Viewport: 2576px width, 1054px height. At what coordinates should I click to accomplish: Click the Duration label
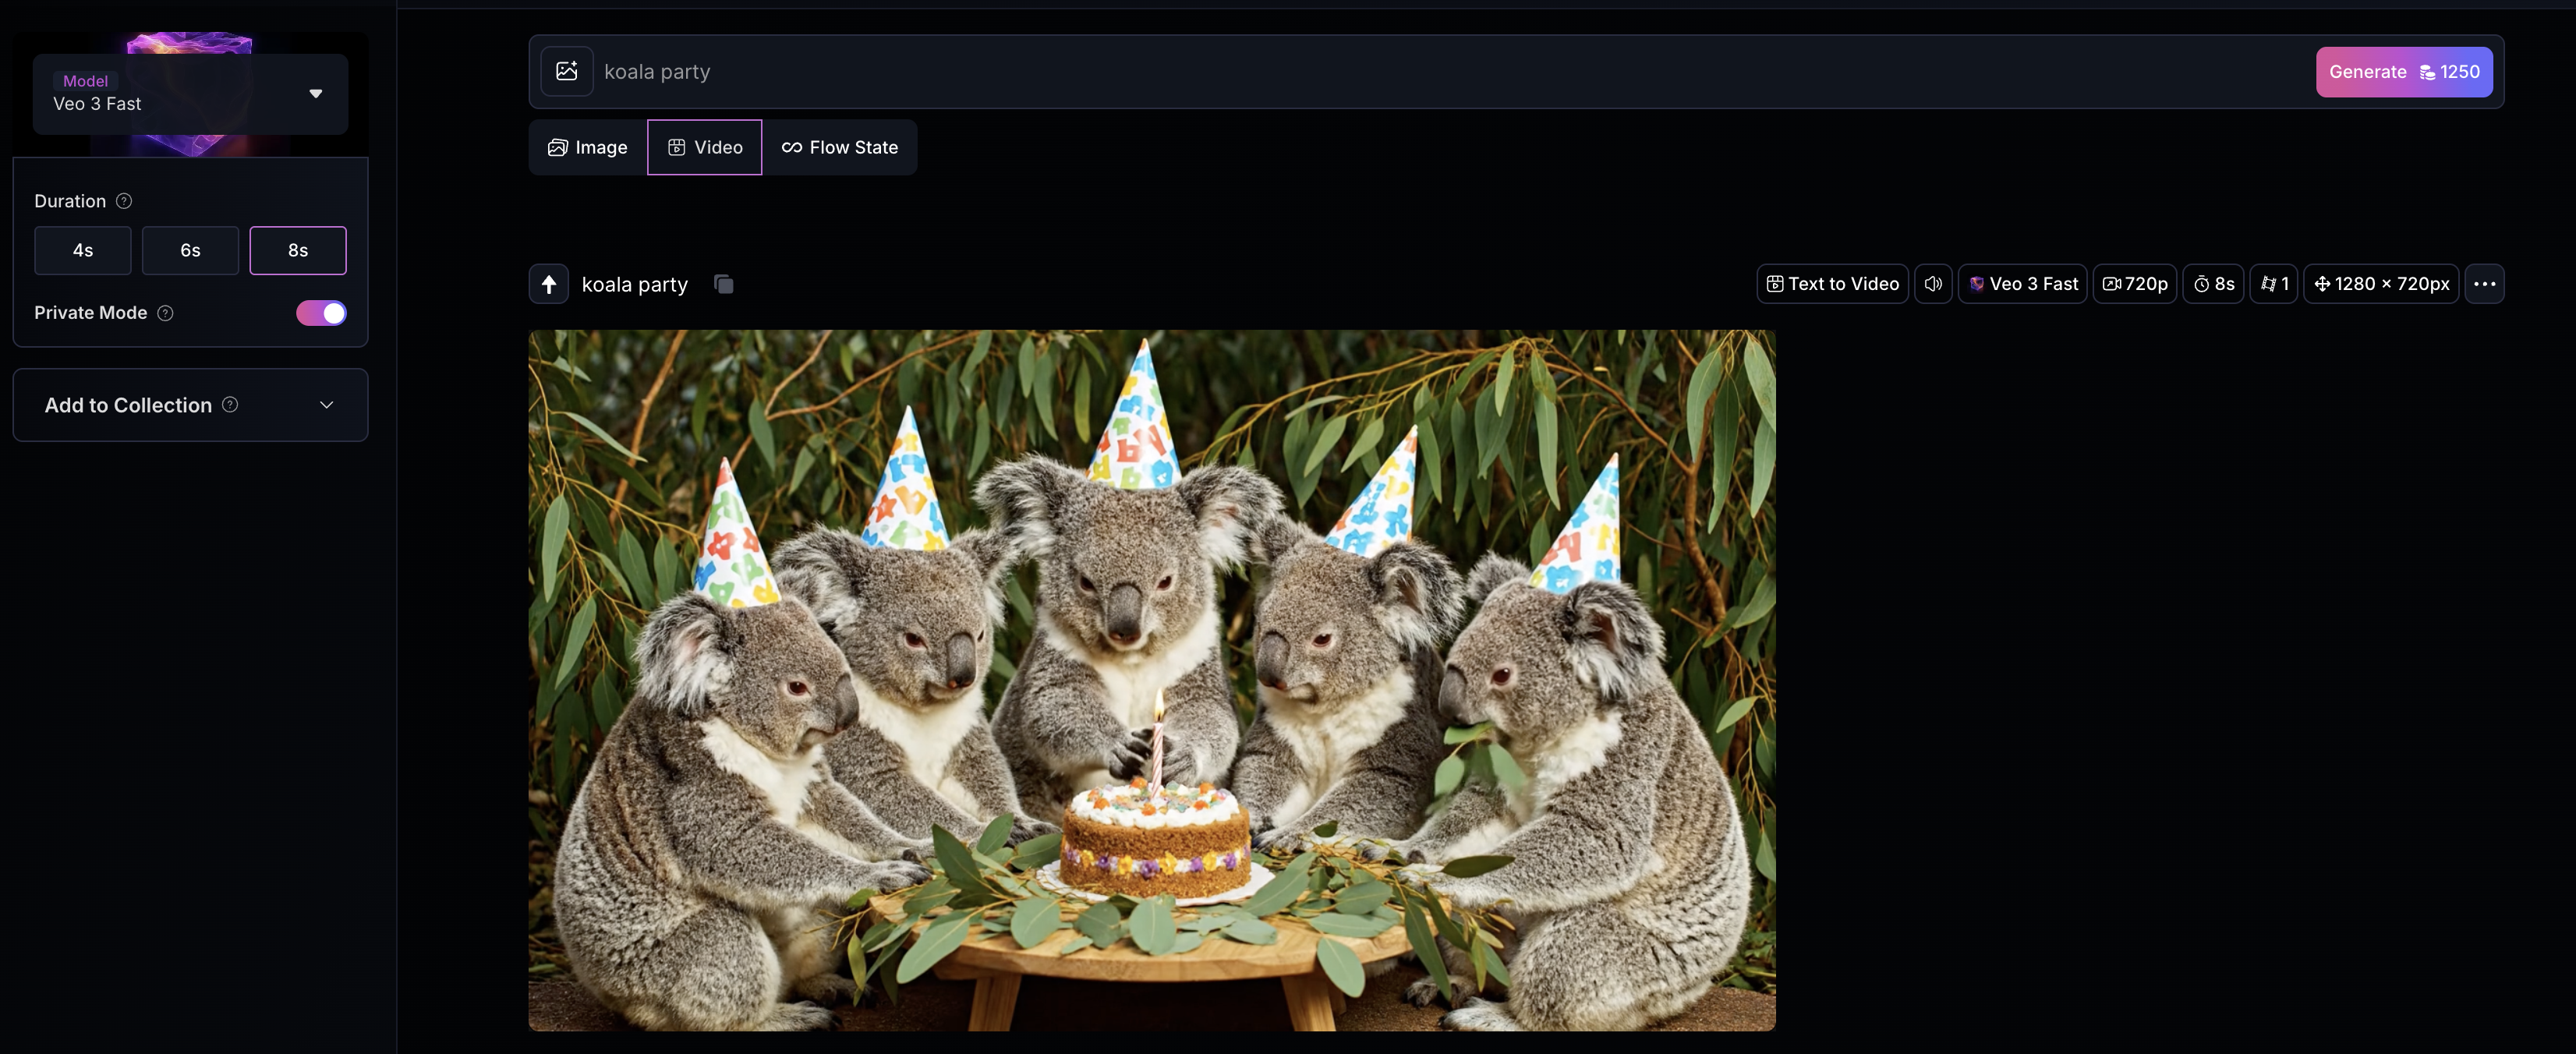coord(70,201)
